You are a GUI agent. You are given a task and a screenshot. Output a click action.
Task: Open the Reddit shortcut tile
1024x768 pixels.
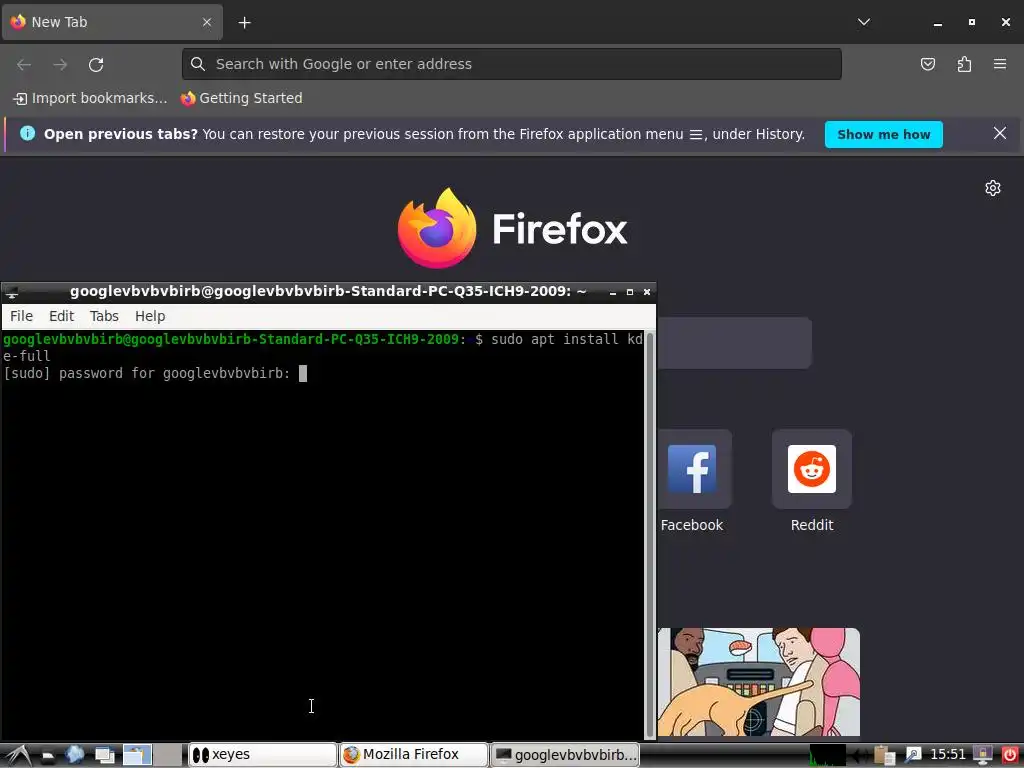pyautogui.click(x=812, y=469)
